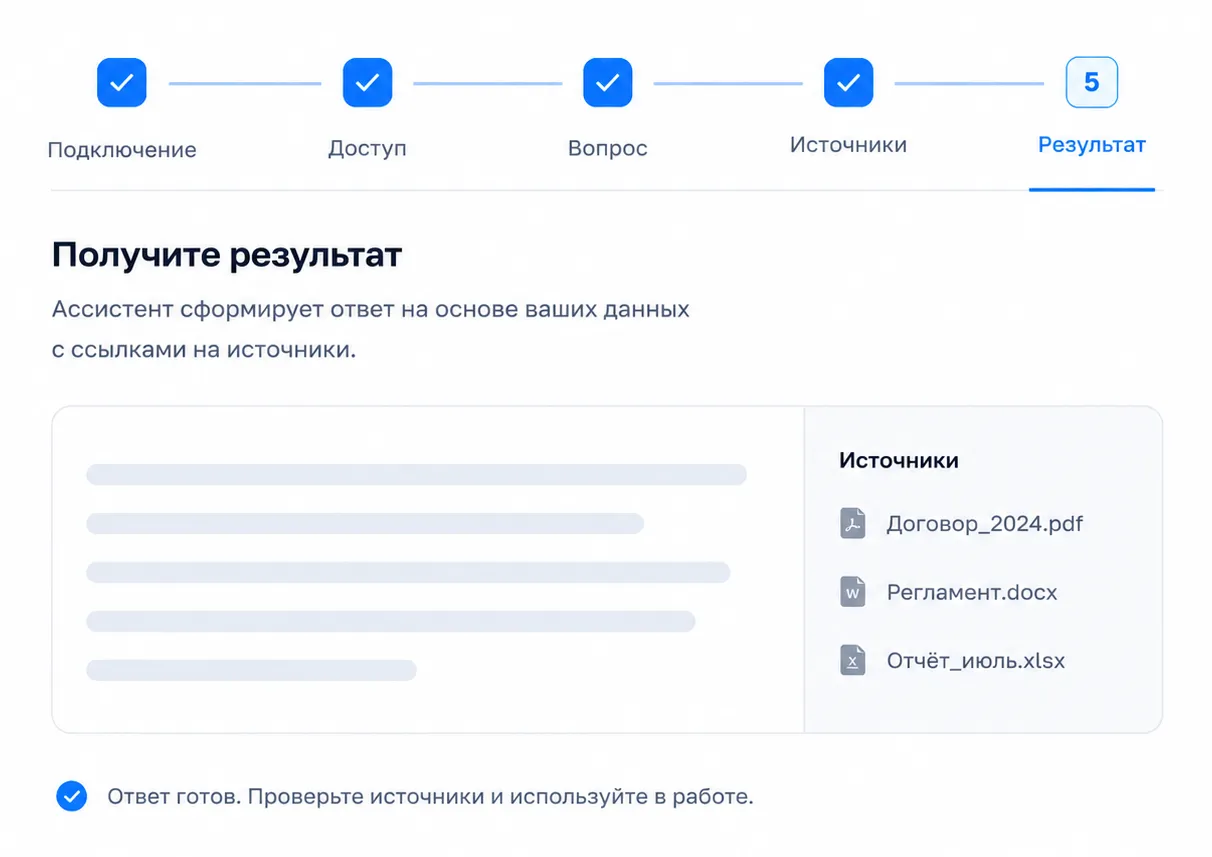Click the Word icon for Регламент.docx
Viewport: 1212px width, 857px height.
point(852,592)
